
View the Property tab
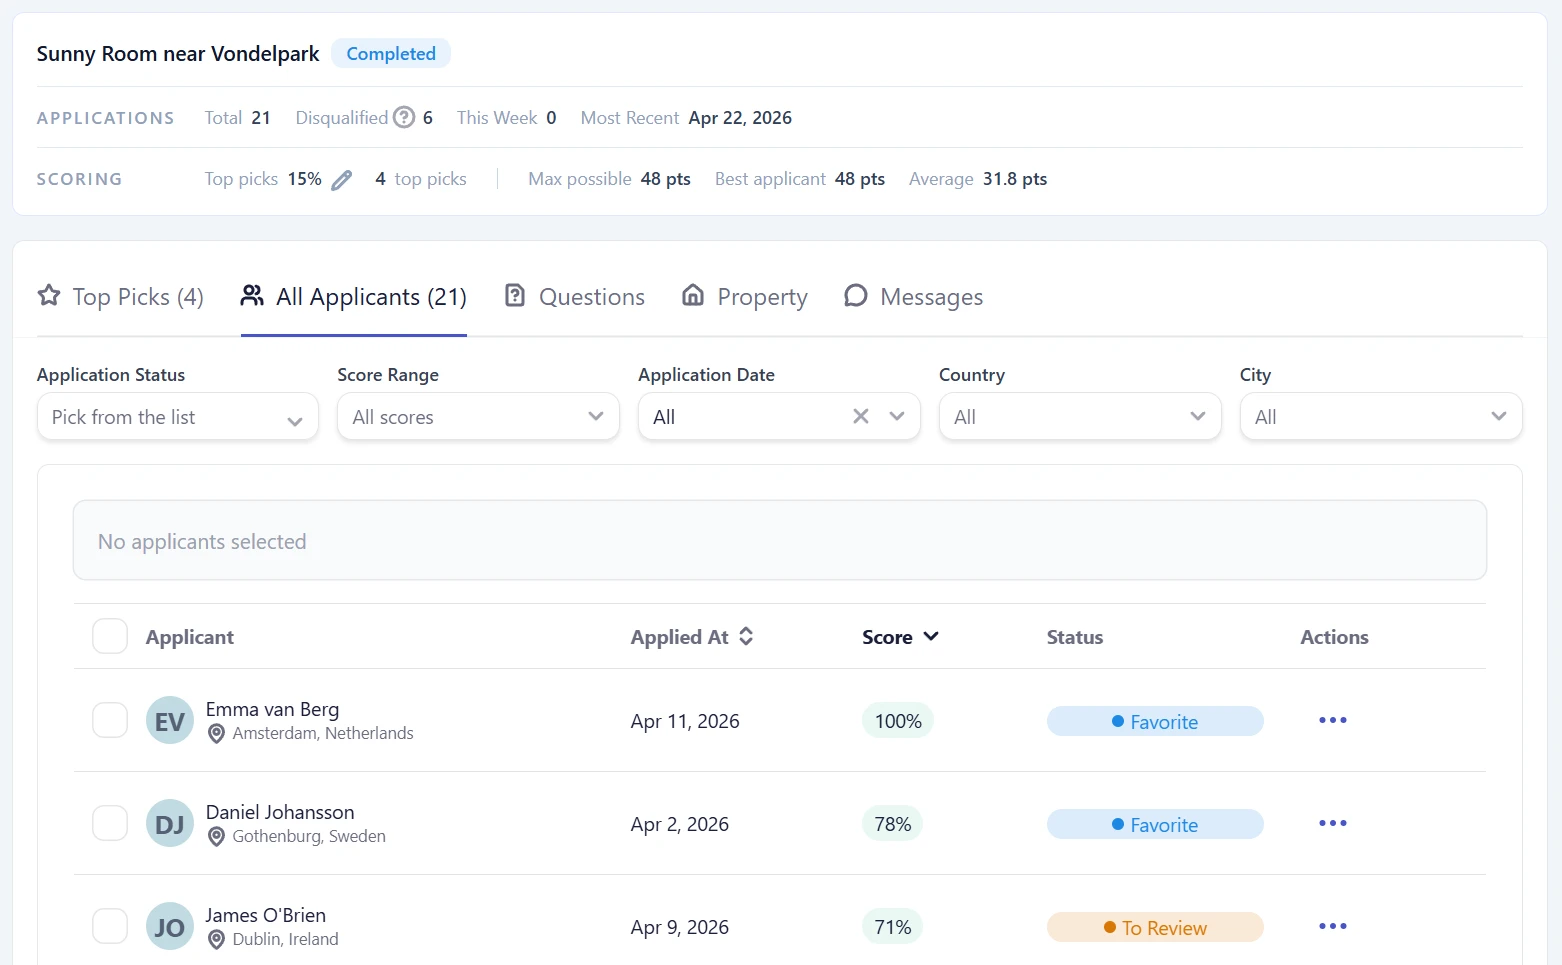(x=745, y=297)
